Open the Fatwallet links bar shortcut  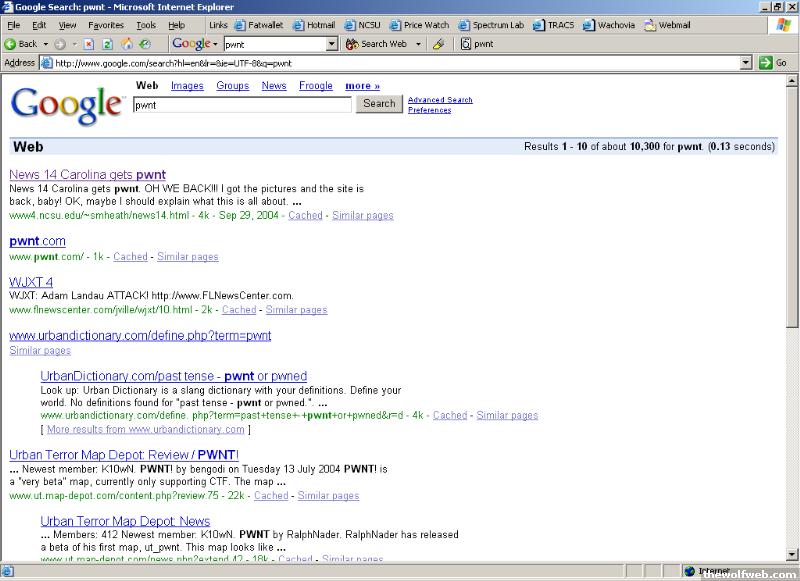(x=258, y=25)
